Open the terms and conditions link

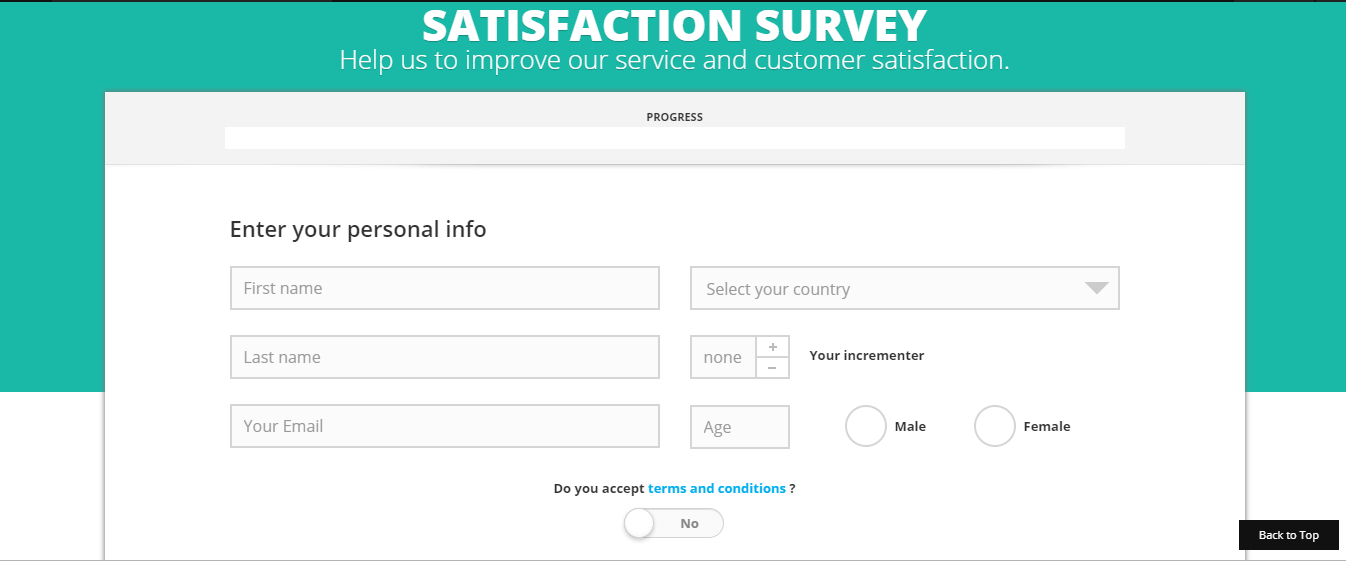click(717, 489)
